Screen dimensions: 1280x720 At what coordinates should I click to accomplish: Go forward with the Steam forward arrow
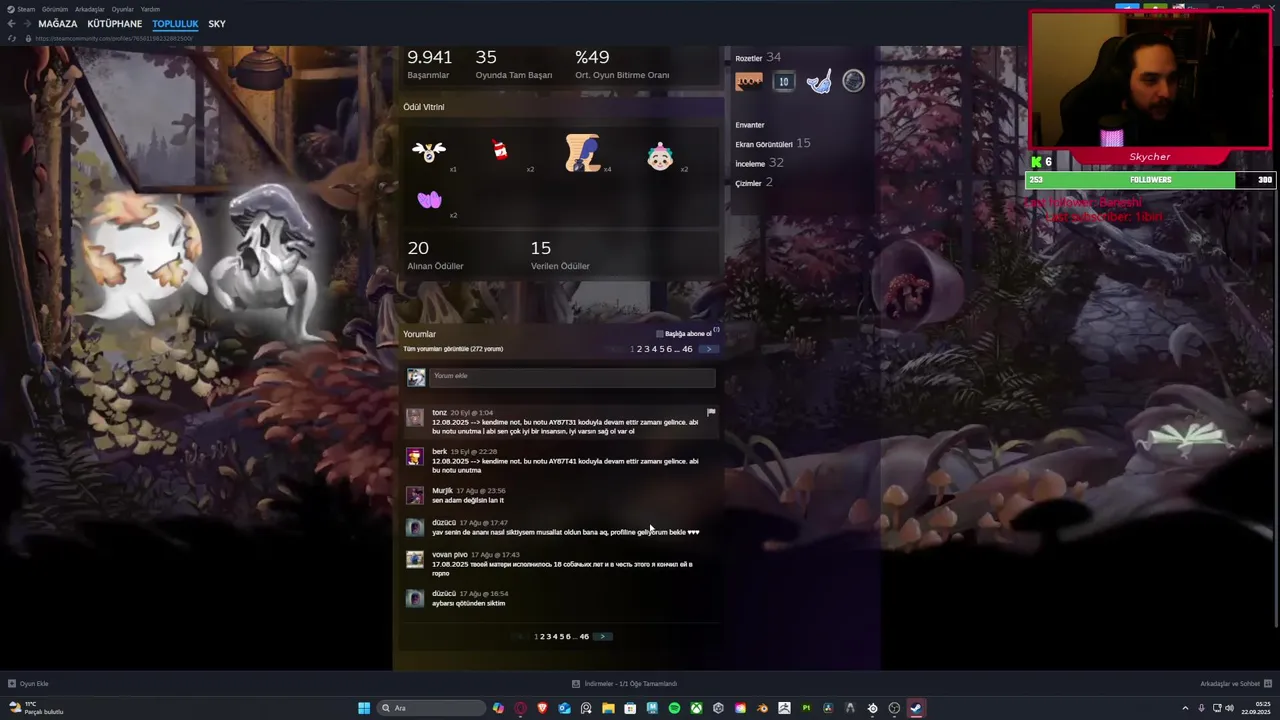26,24
